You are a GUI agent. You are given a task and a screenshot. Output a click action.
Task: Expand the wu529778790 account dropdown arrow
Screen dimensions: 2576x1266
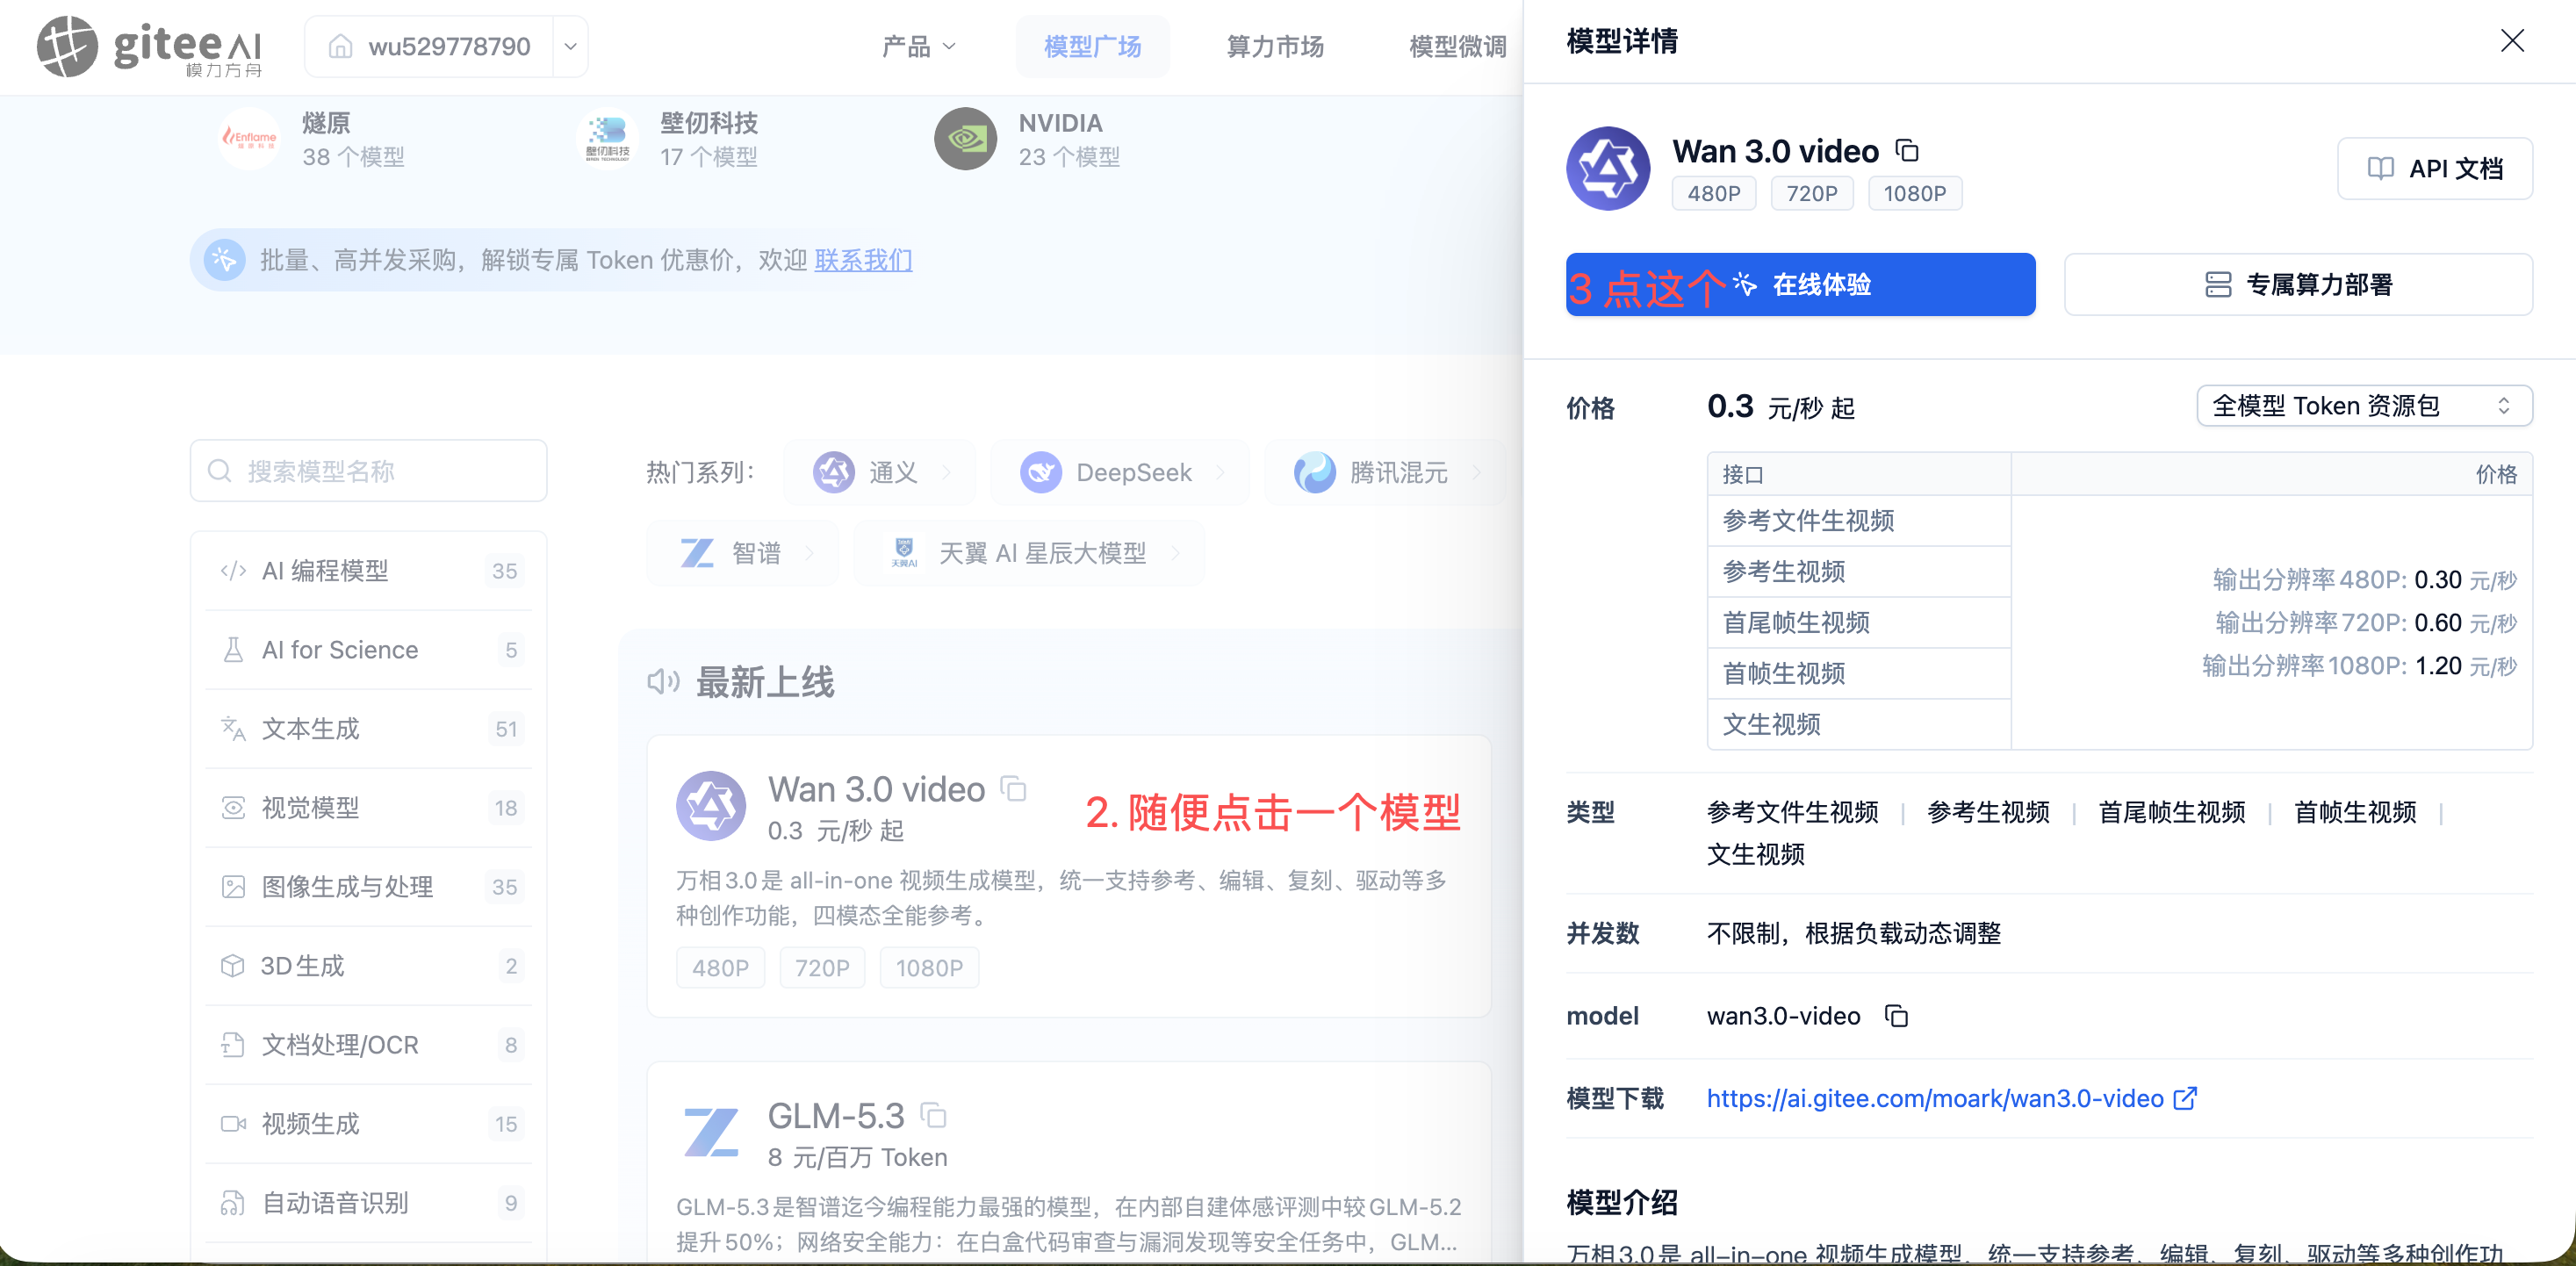pyautogui.click(x=570, y=46)
